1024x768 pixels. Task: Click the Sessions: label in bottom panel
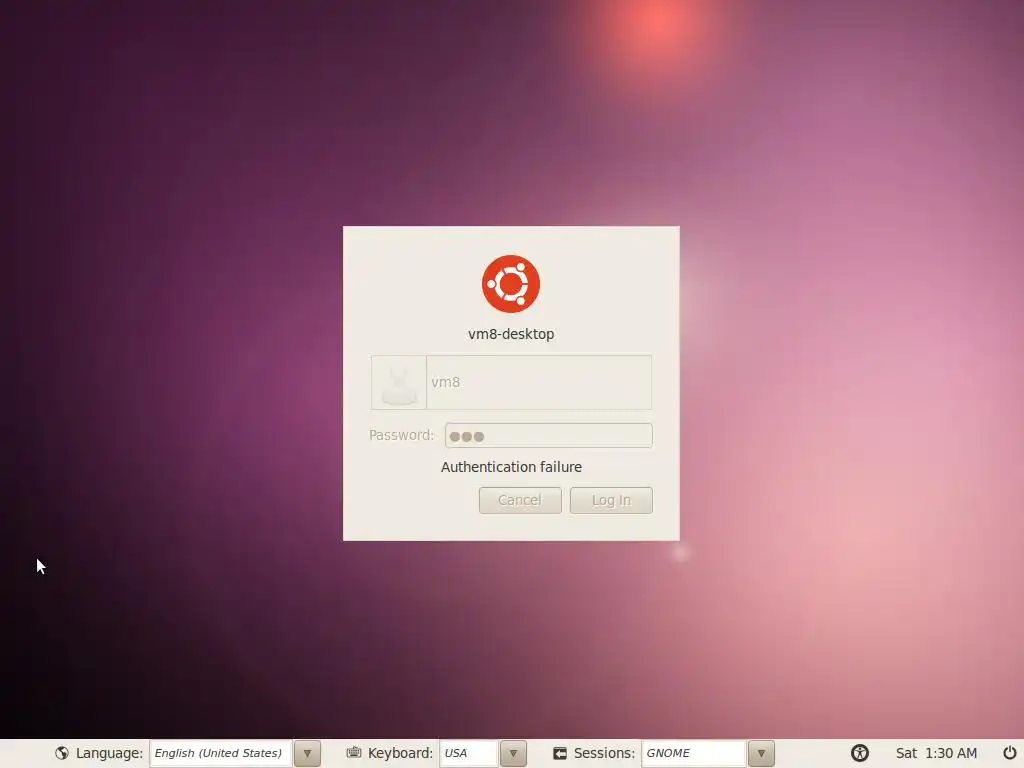click(604, 753)
